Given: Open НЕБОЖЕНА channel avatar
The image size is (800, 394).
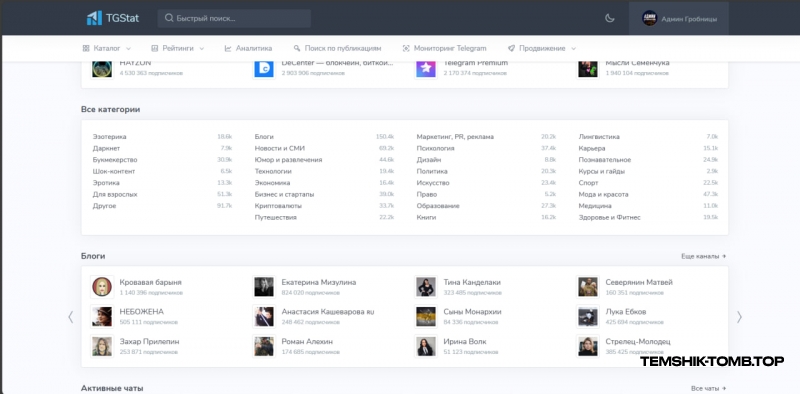Looking at the screenshot, I should (x=102, y=316).
